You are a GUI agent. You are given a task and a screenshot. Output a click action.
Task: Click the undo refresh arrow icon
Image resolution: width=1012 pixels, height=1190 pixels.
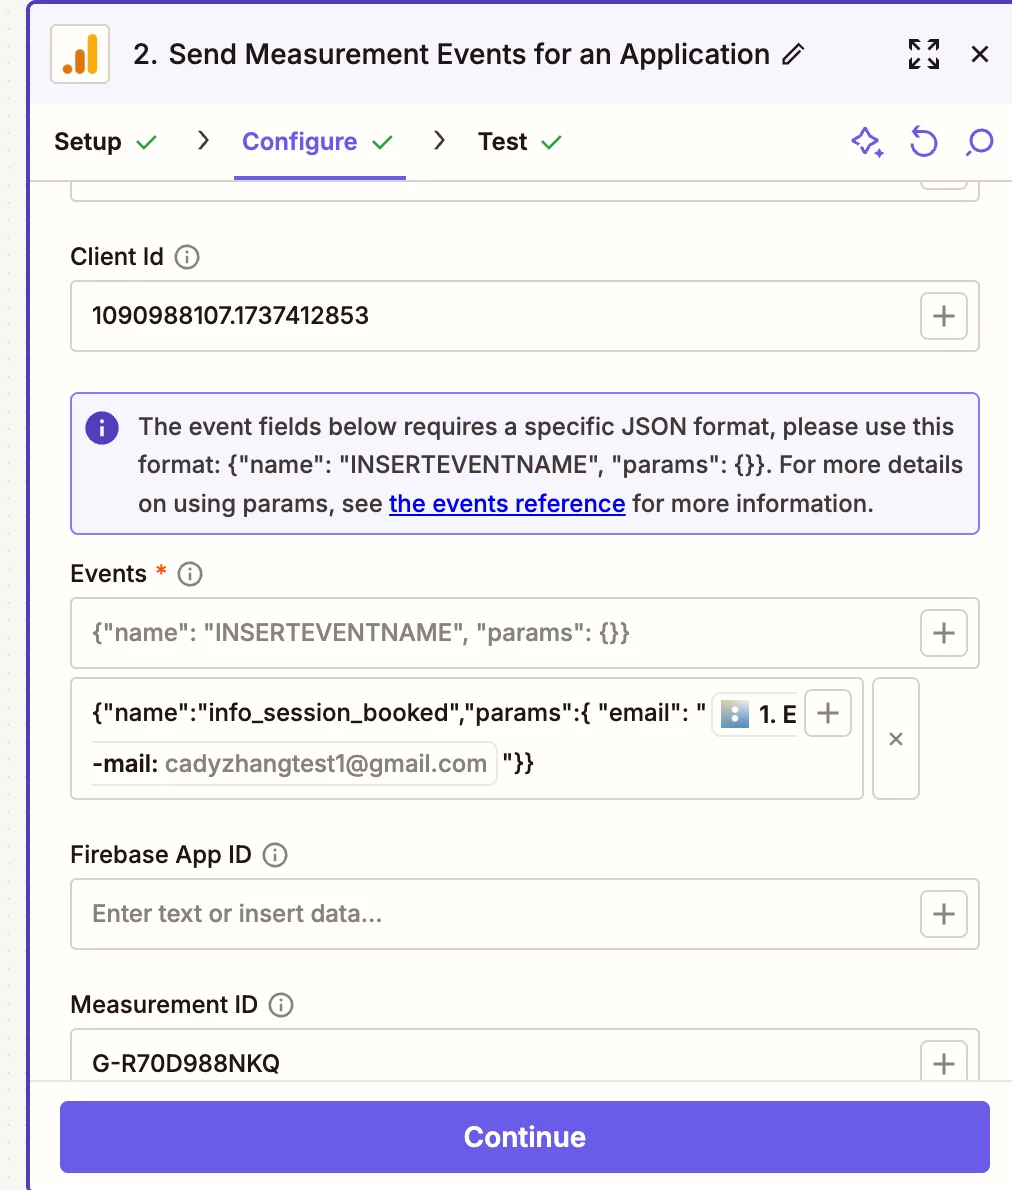click(x=923, y=142)
